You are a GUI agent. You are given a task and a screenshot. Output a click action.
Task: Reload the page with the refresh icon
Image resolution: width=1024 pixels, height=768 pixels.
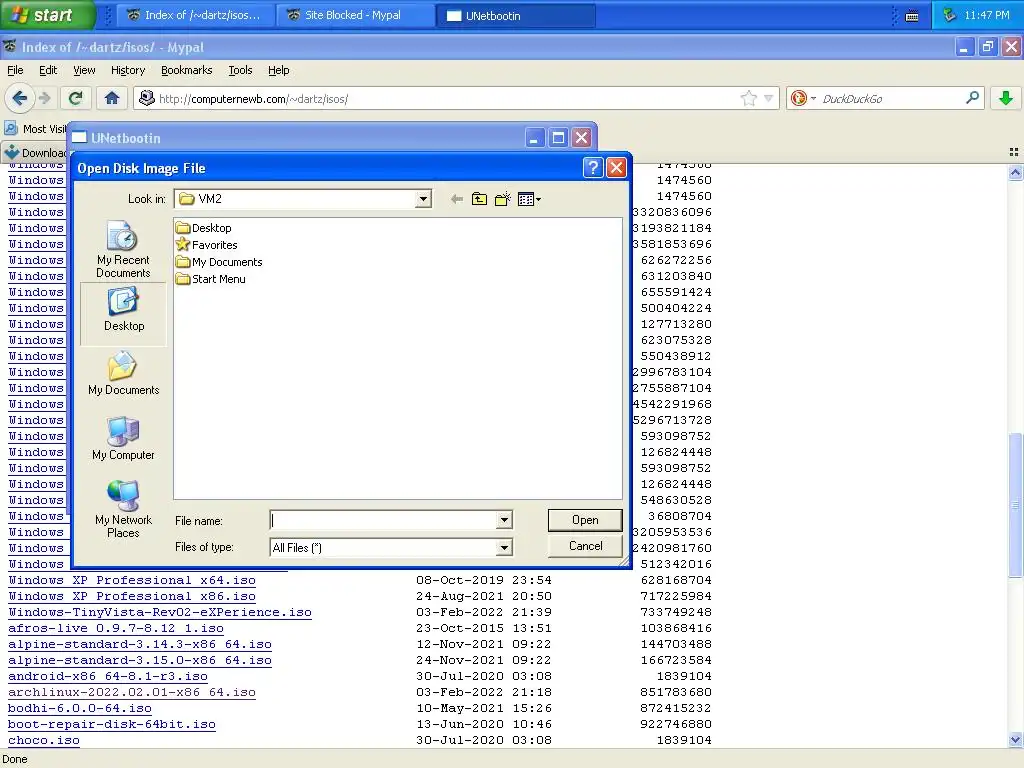click(x=75, y=99)
